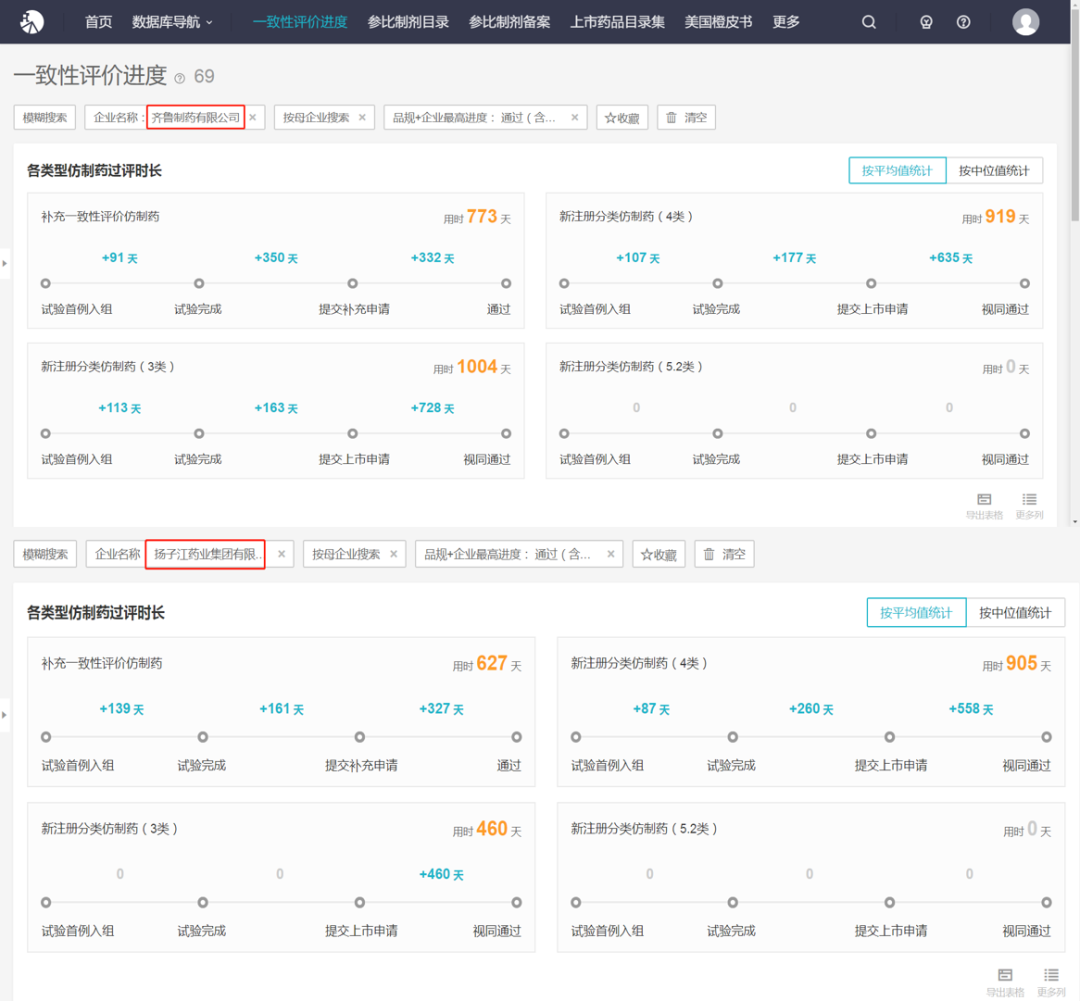Open the 更多 navigation menu

pyautogui.click(x=786, y=22)
